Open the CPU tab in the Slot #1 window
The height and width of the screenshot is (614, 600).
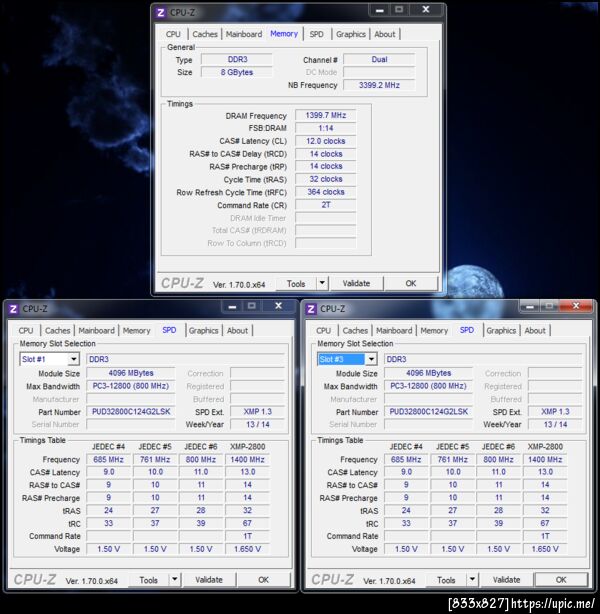pos(26,331)
